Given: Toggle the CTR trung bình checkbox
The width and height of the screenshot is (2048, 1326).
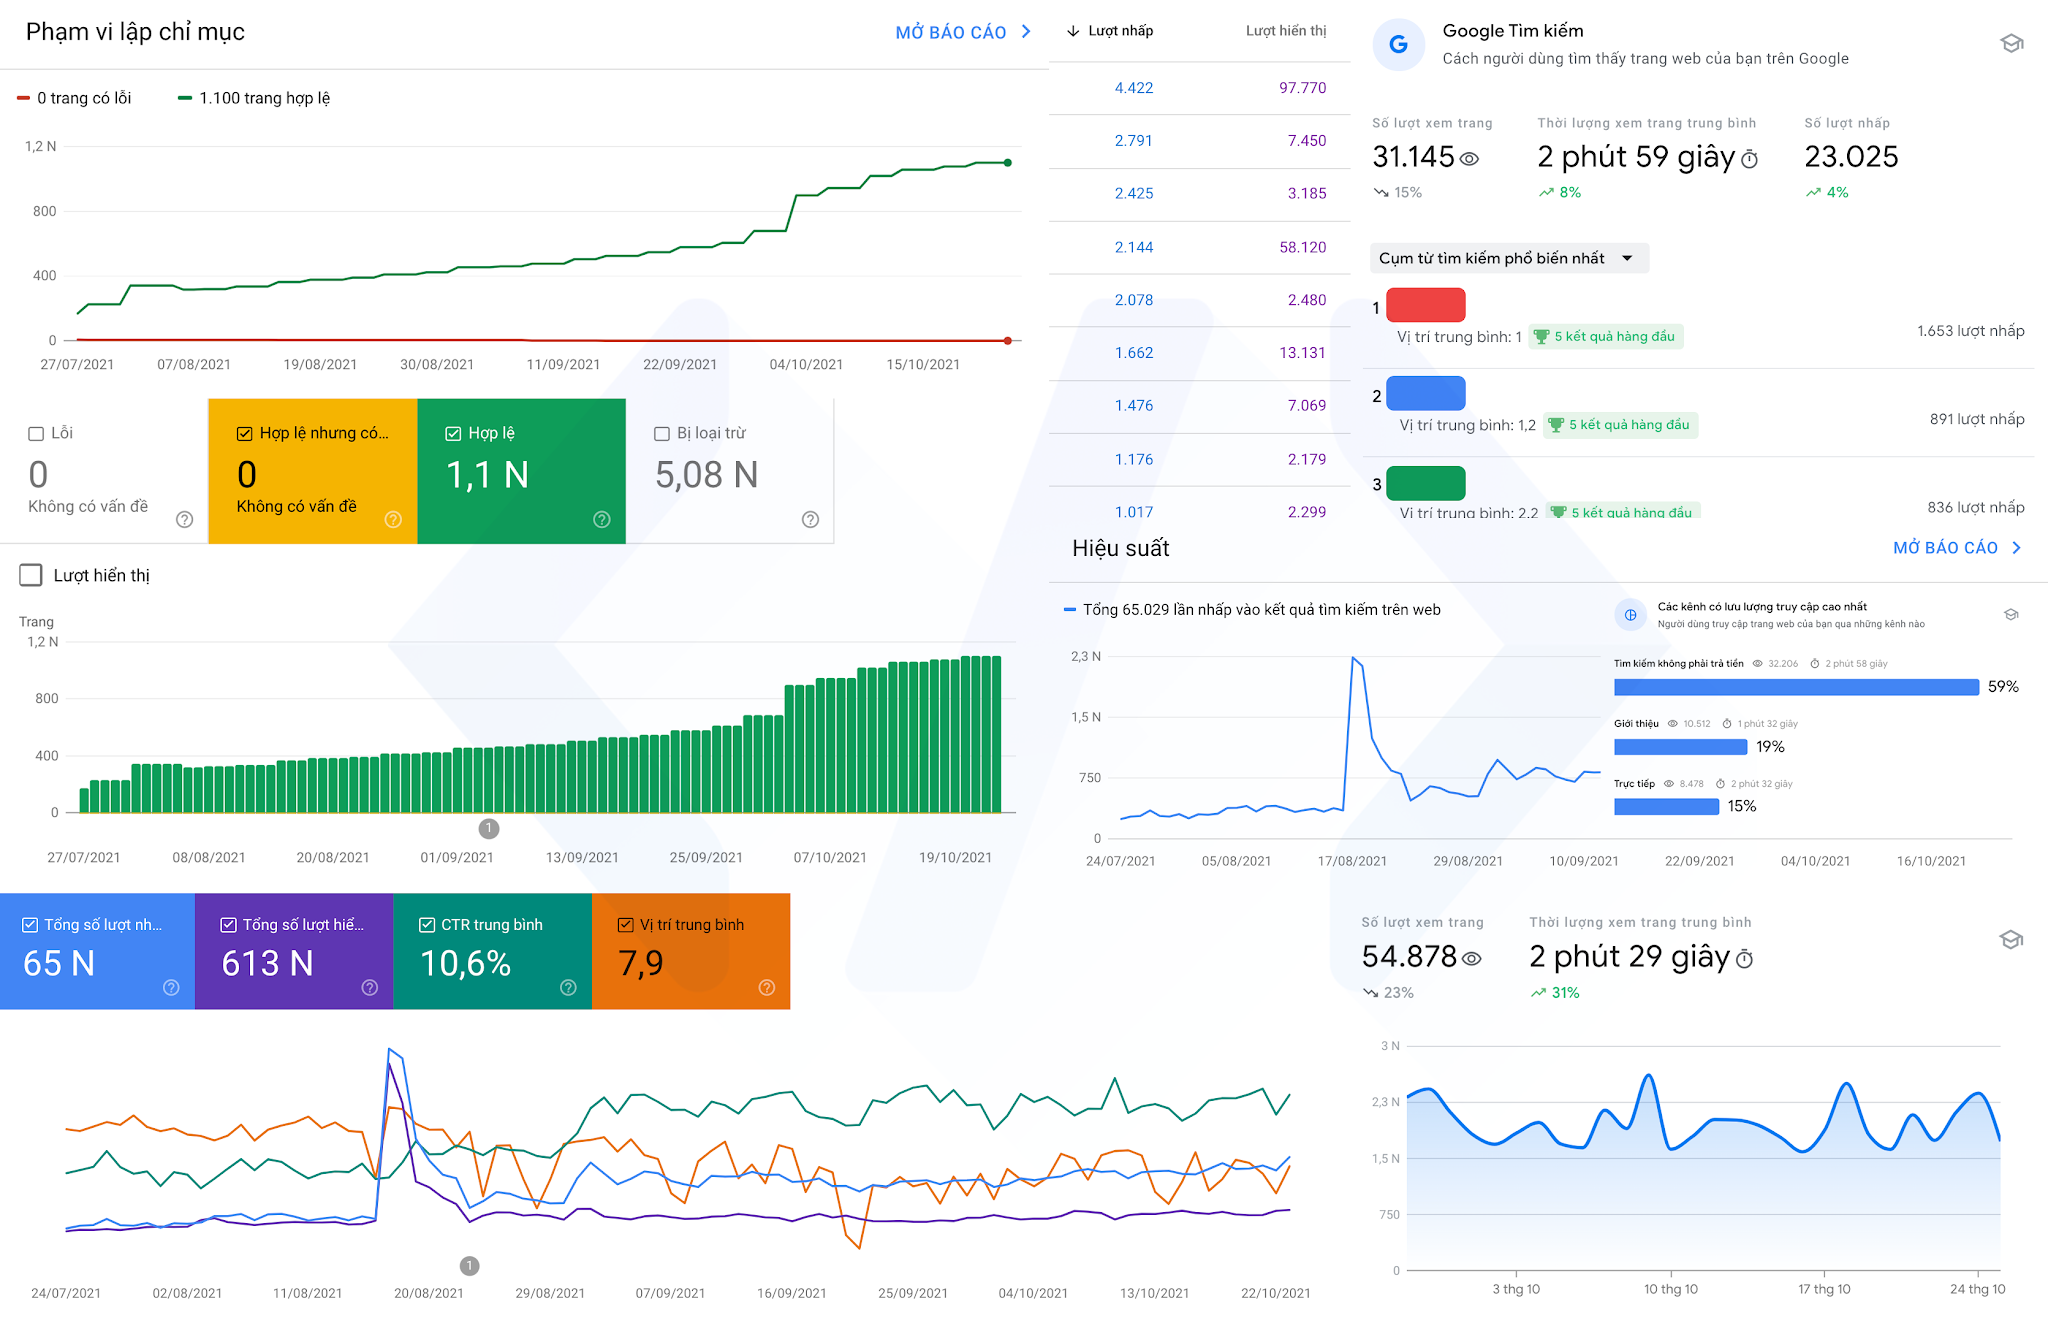Looking at the screenshot, I should coord(427,925).
